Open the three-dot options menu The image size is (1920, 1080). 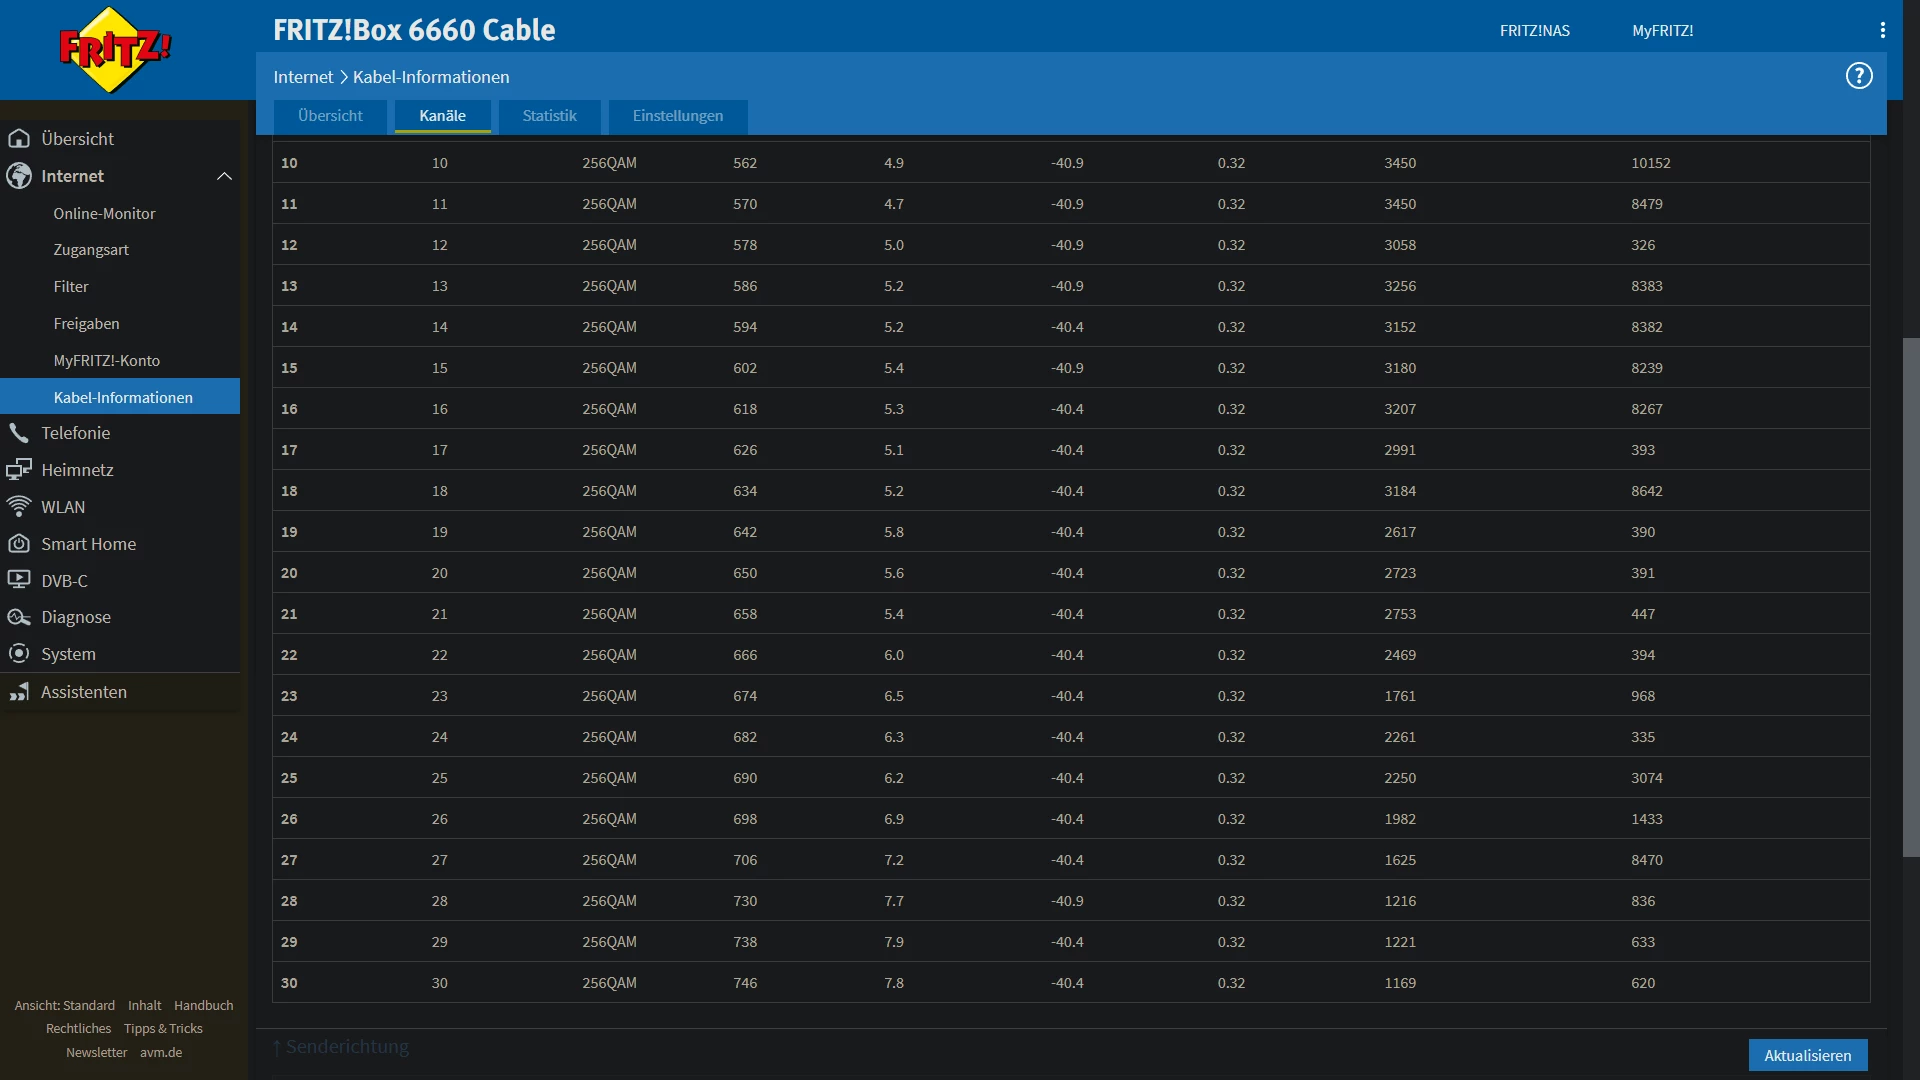tap(1882, 30)
